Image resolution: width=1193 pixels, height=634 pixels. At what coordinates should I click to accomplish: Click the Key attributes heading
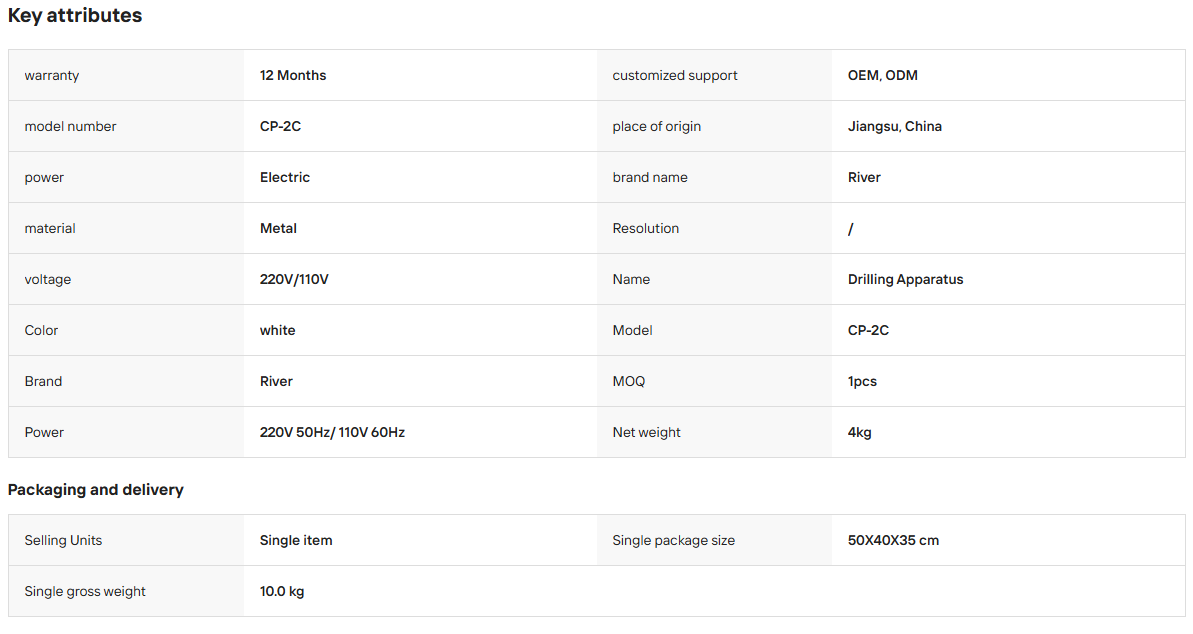pos(75,15)
